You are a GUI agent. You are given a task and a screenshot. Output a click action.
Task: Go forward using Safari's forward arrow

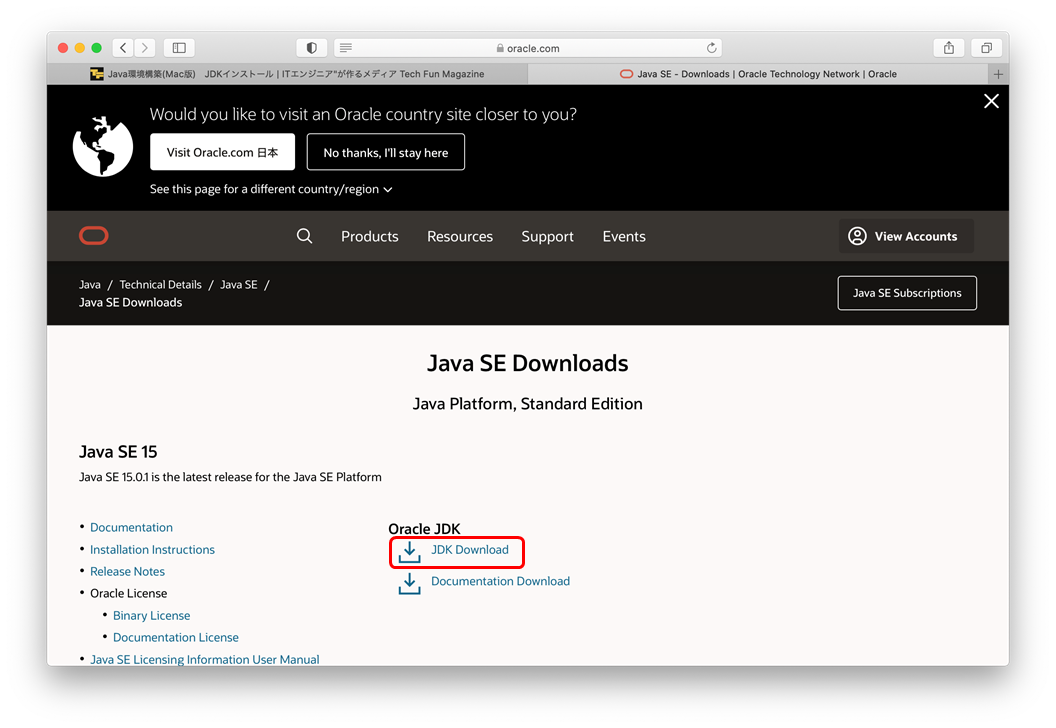tap(144, 48)
